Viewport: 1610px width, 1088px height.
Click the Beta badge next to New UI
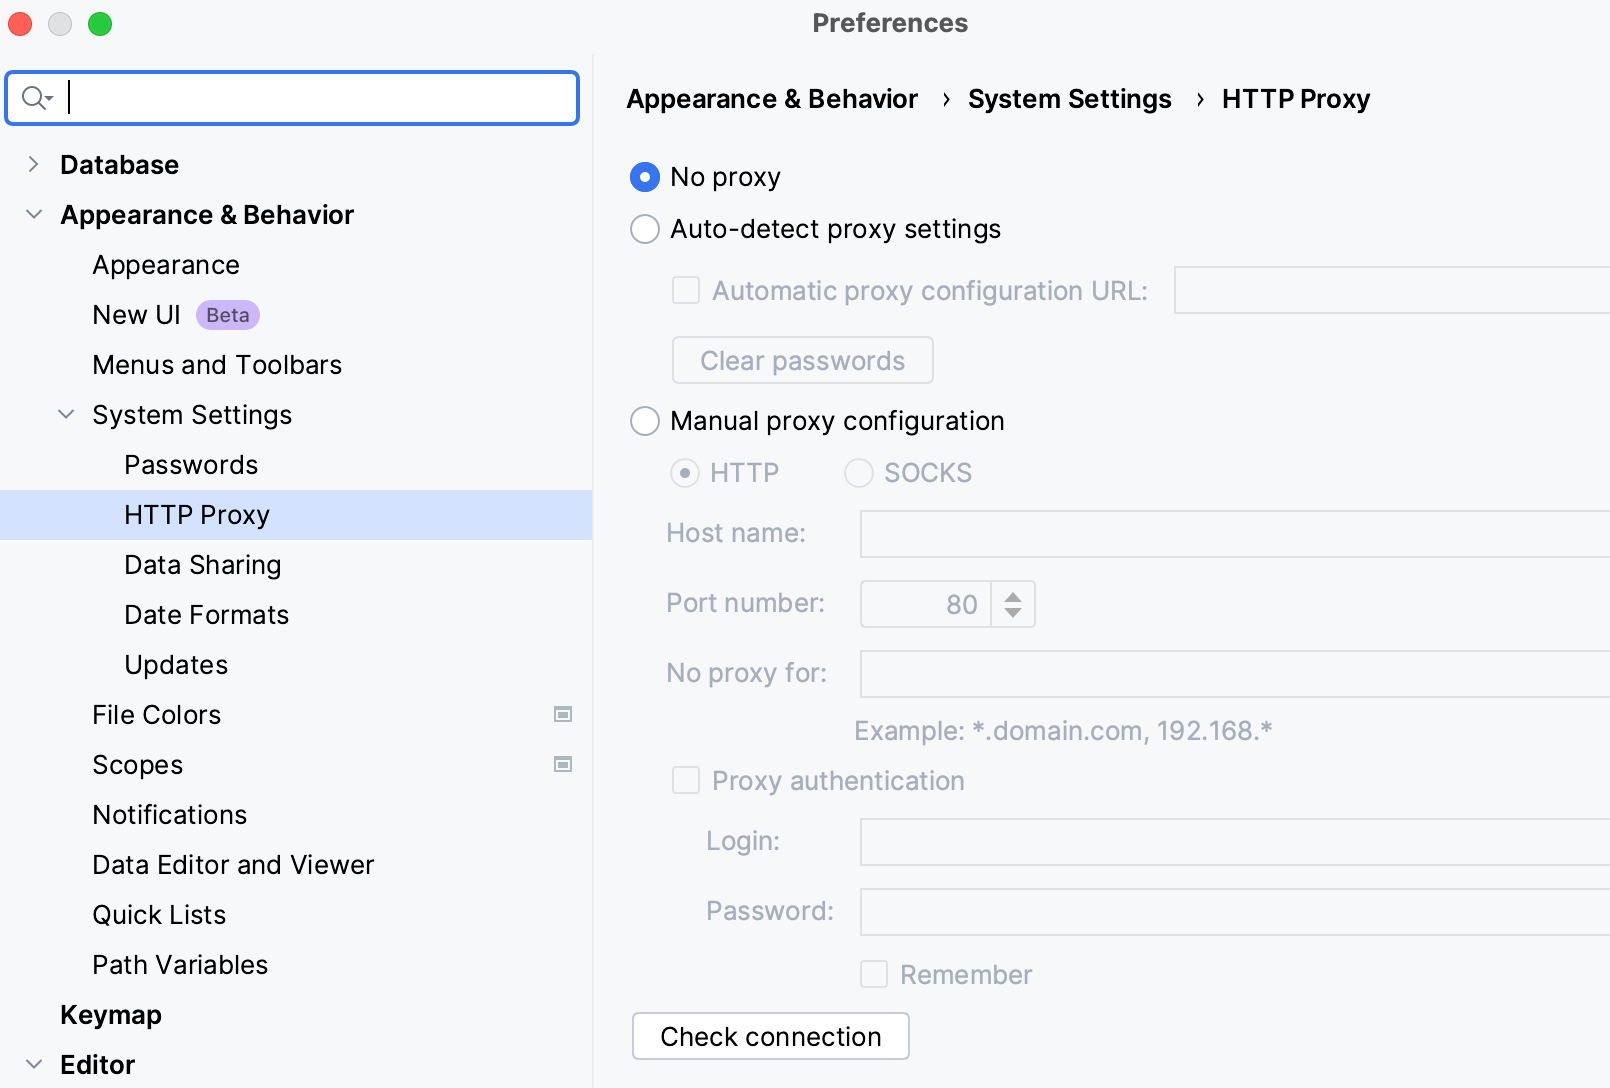[x=228, y=315]
